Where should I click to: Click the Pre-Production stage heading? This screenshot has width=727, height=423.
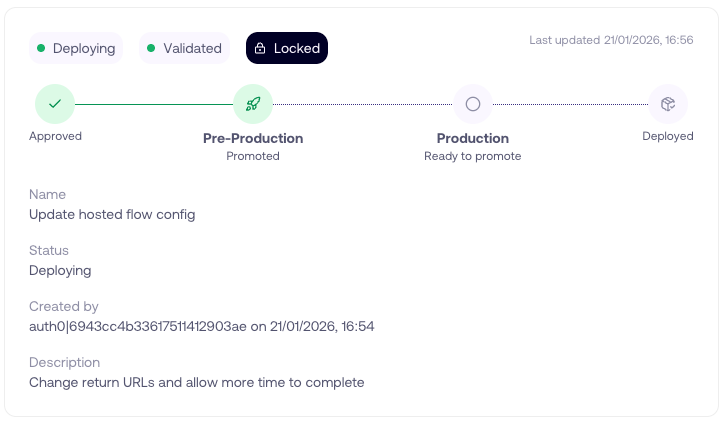tap(253, 138)
